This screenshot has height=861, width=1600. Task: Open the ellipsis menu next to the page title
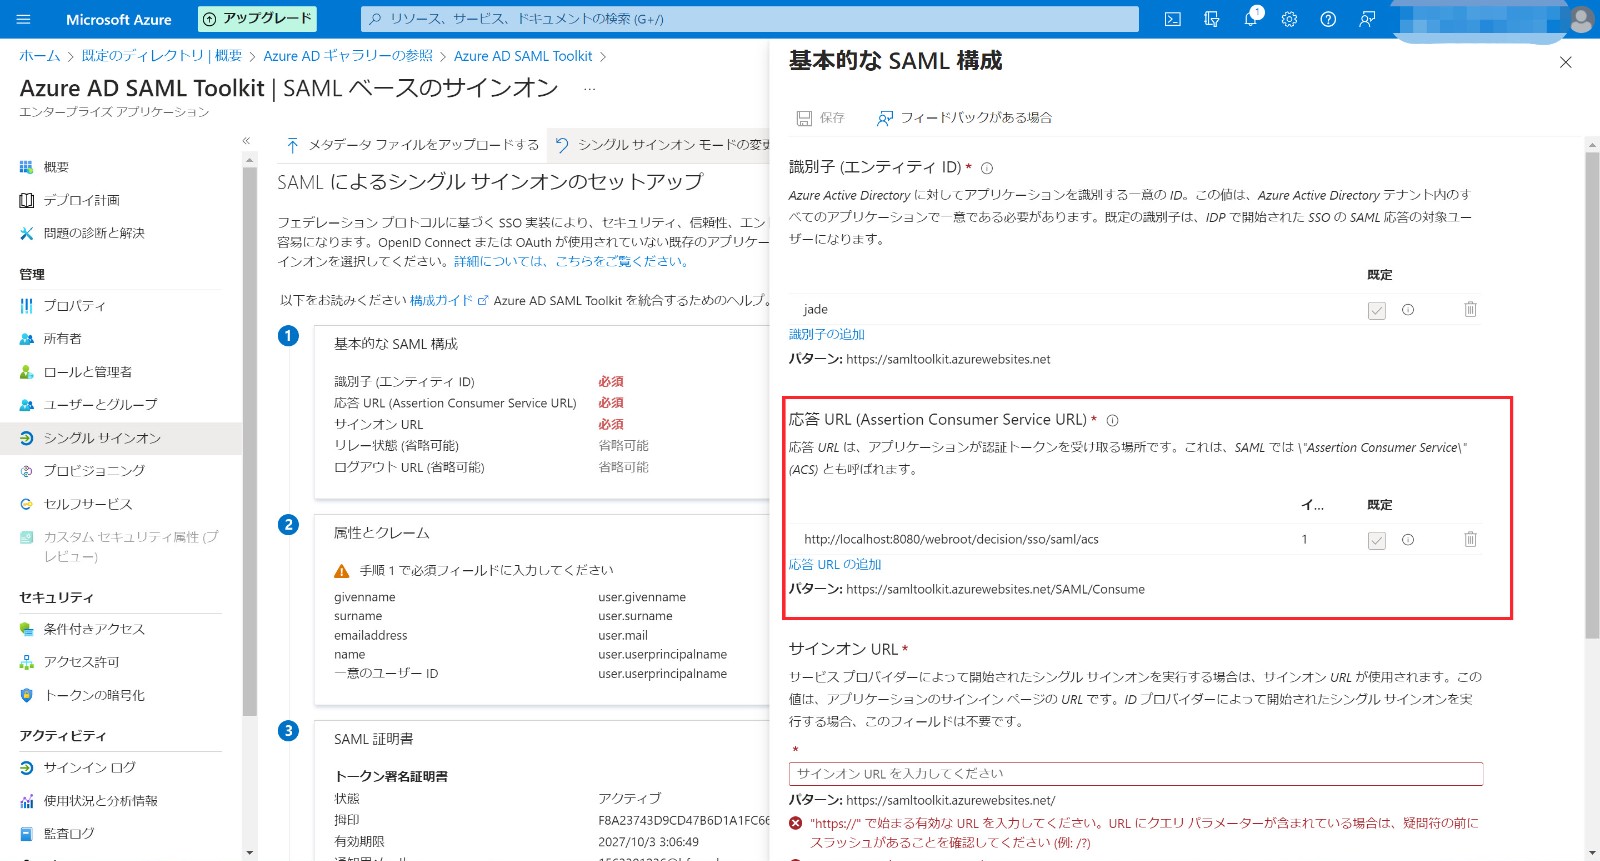click(590, 89)
